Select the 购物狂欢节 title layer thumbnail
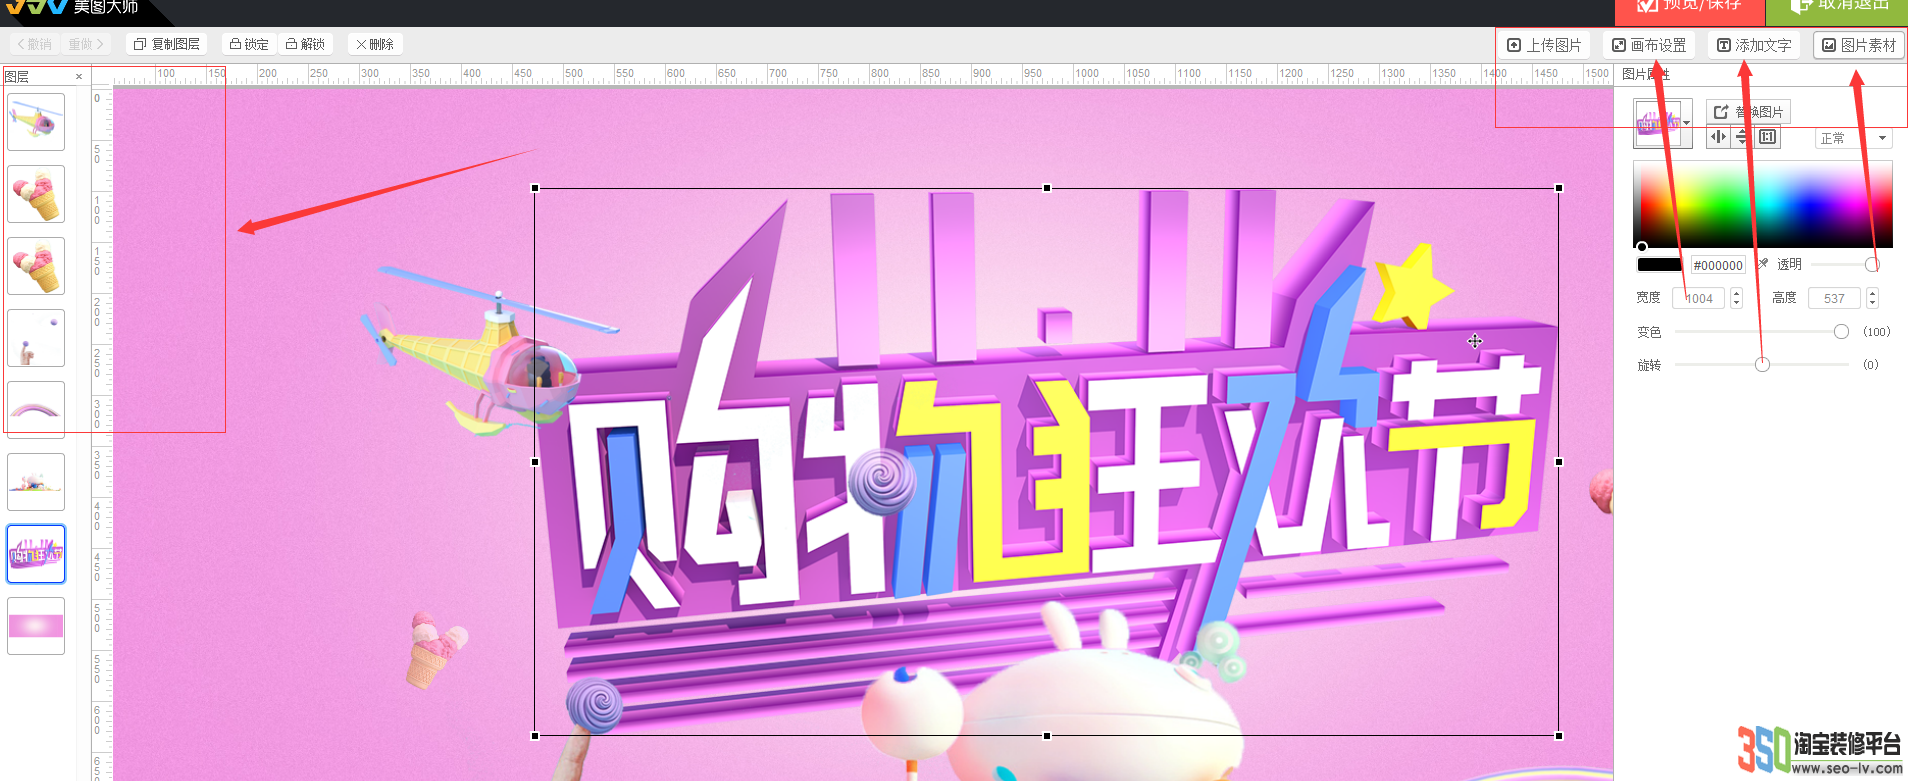Screen dimensions: 1908x781 (36, 554)
